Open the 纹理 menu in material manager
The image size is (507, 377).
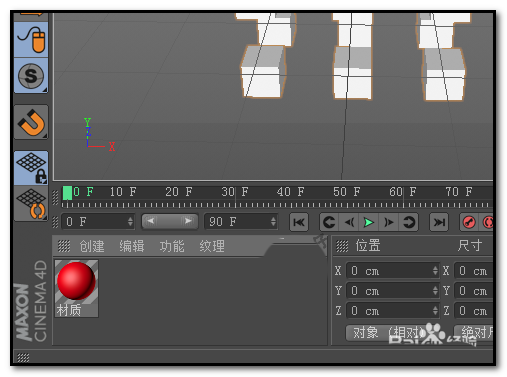click(x=212, y=247)
